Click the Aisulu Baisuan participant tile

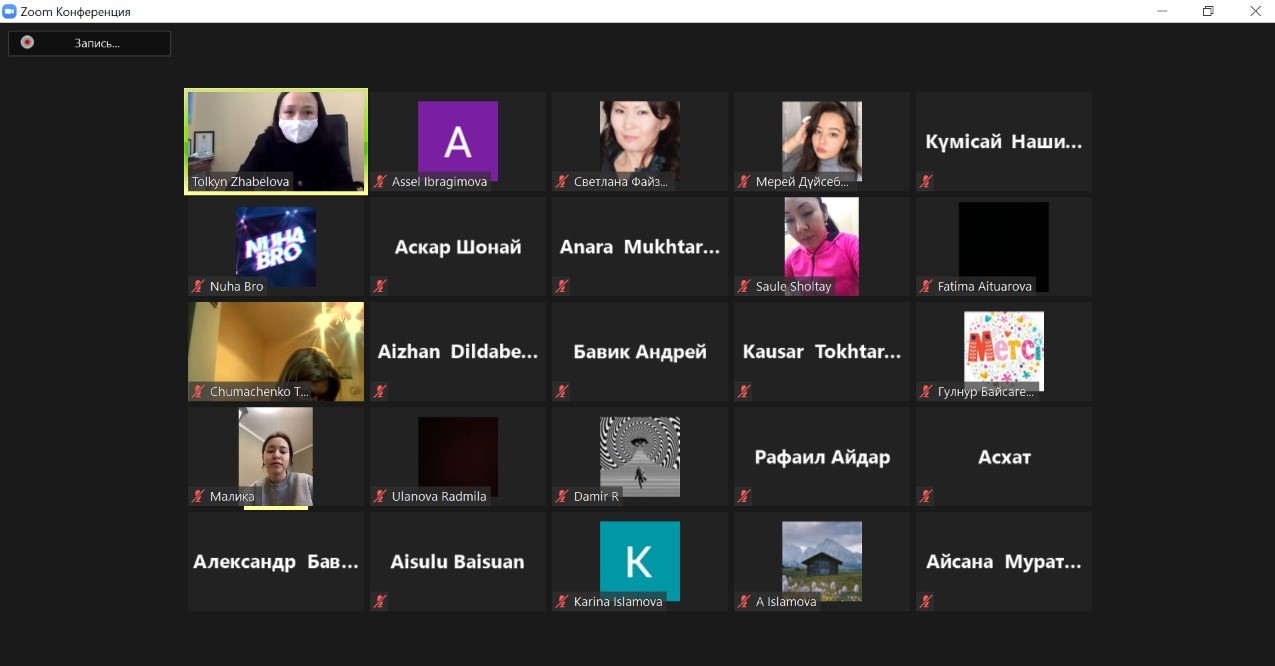point(458,561)
